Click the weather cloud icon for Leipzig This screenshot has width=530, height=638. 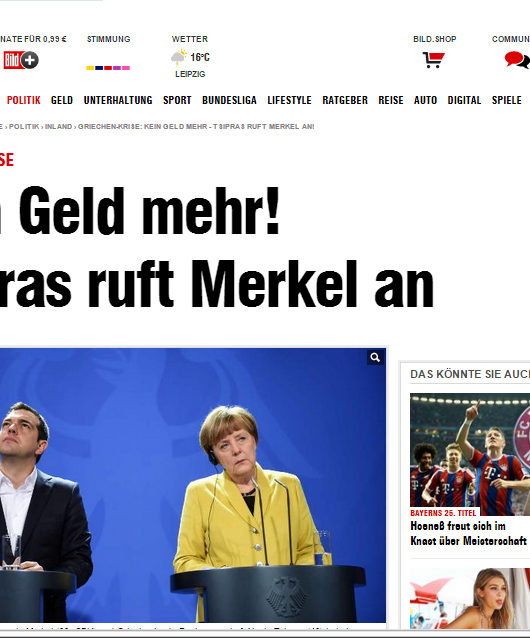[x=178, y=57]
